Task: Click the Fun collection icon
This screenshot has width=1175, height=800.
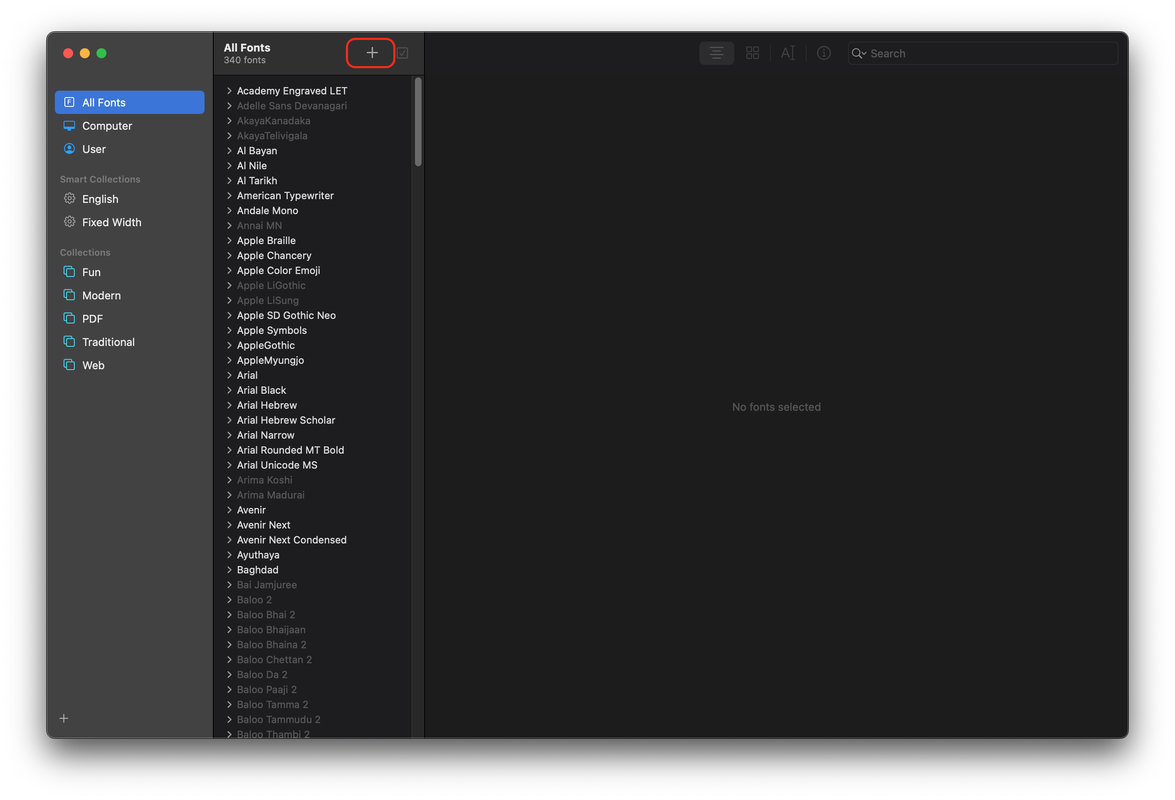Action: [69, 271]
